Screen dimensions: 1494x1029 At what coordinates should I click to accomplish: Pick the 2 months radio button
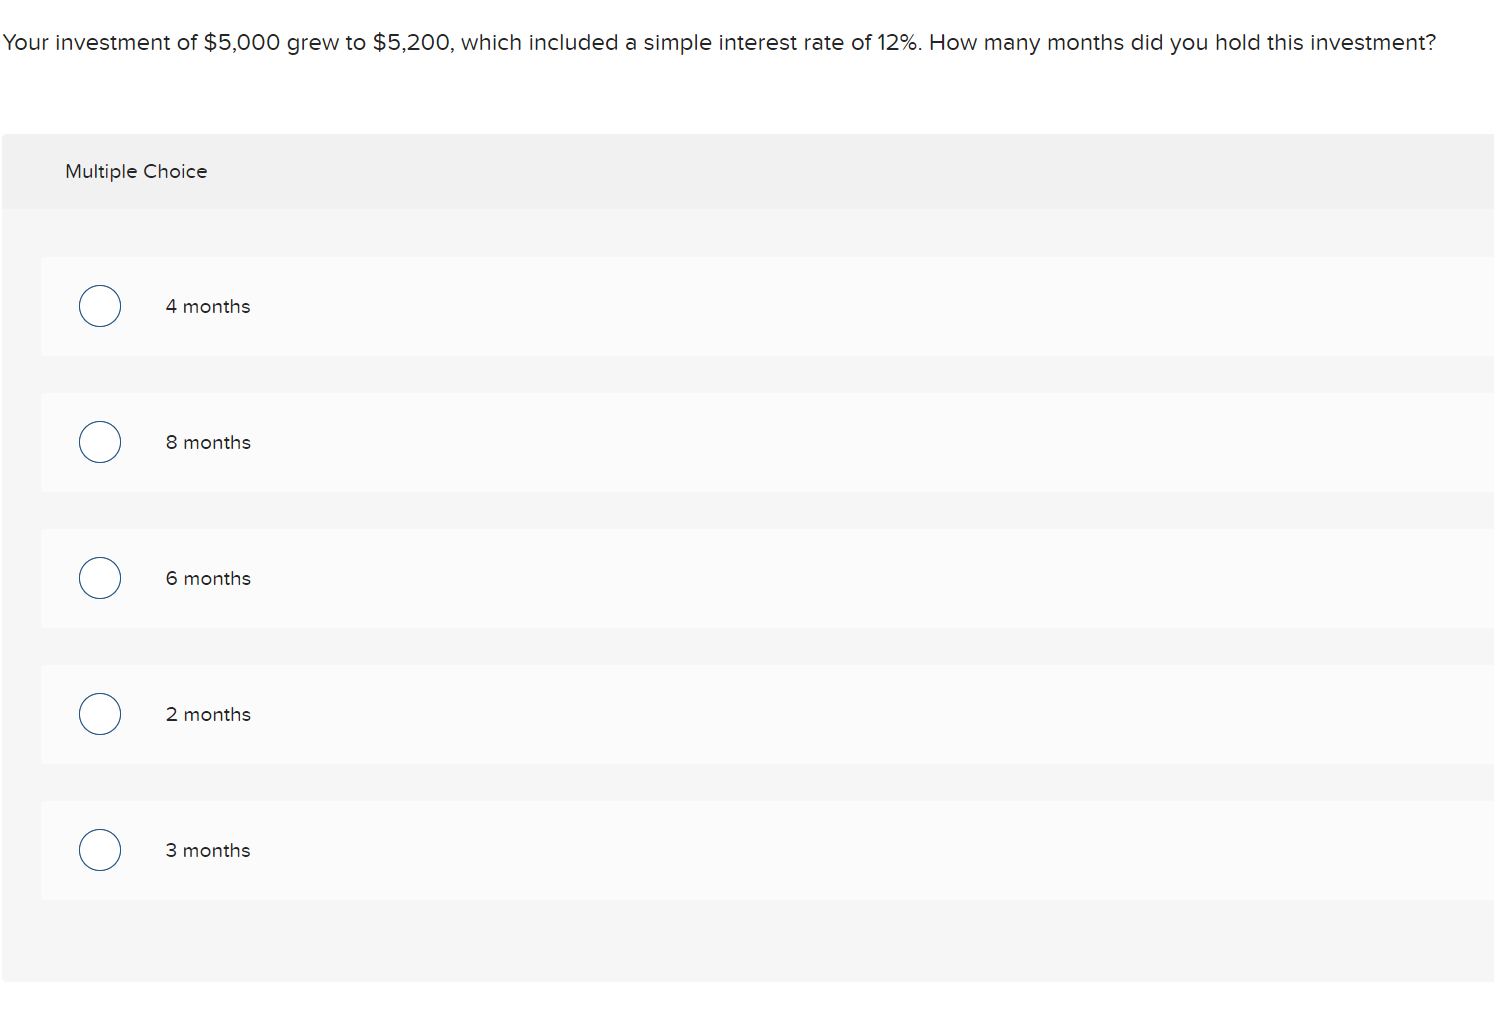click(100, 714)
